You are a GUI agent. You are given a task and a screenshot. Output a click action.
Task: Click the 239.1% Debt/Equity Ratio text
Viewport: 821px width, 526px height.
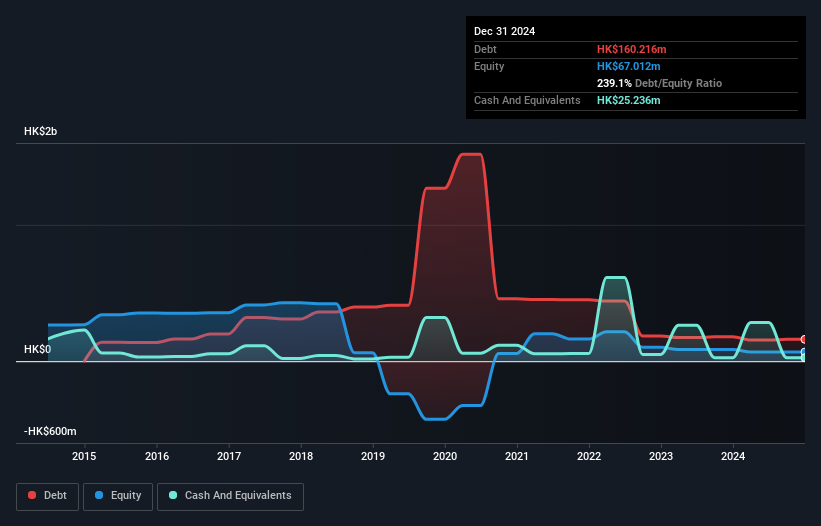(x=659, y=83)
